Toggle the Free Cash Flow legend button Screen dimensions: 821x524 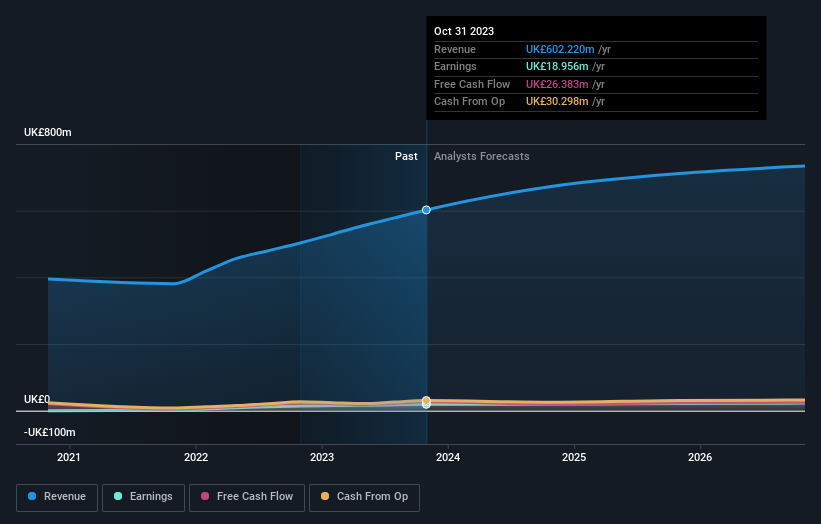[x=247, y=497]
